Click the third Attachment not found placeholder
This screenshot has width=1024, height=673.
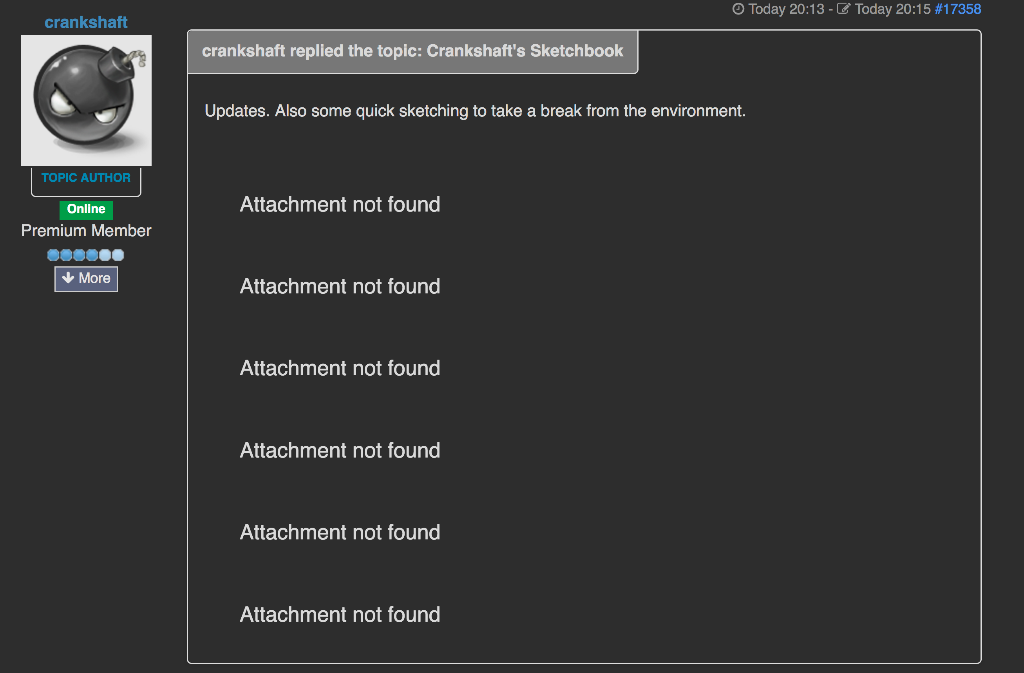coord(340,368)
